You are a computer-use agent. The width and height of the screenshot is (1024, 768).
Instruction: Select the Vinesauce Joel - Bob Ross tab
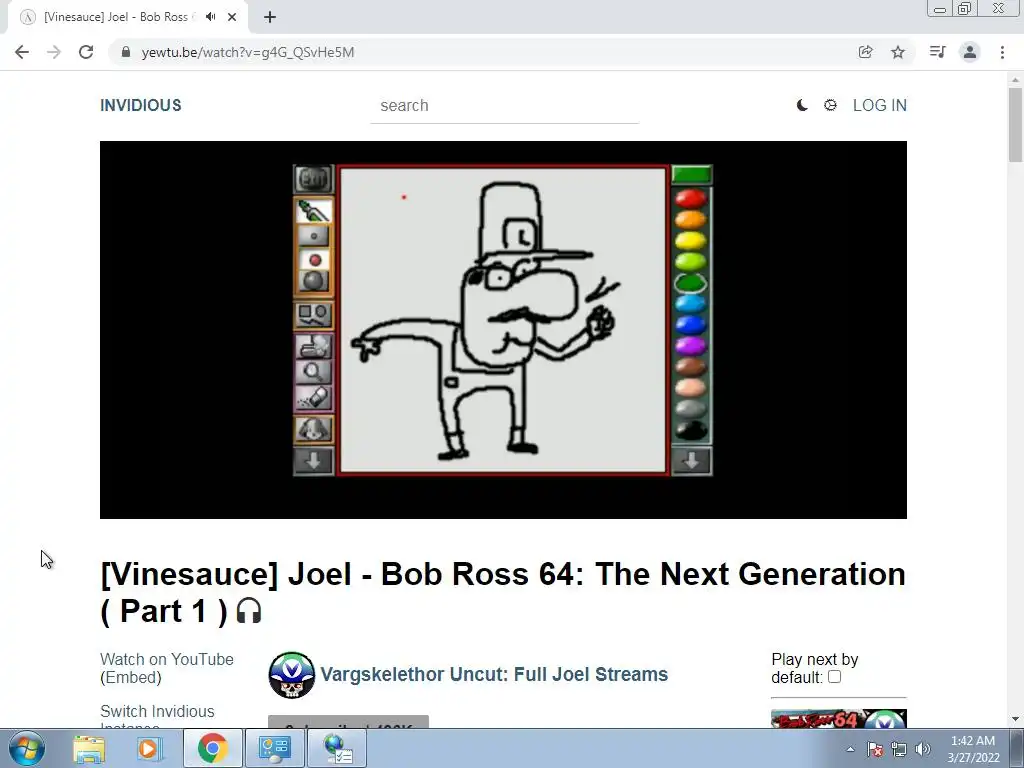[116, 17]
